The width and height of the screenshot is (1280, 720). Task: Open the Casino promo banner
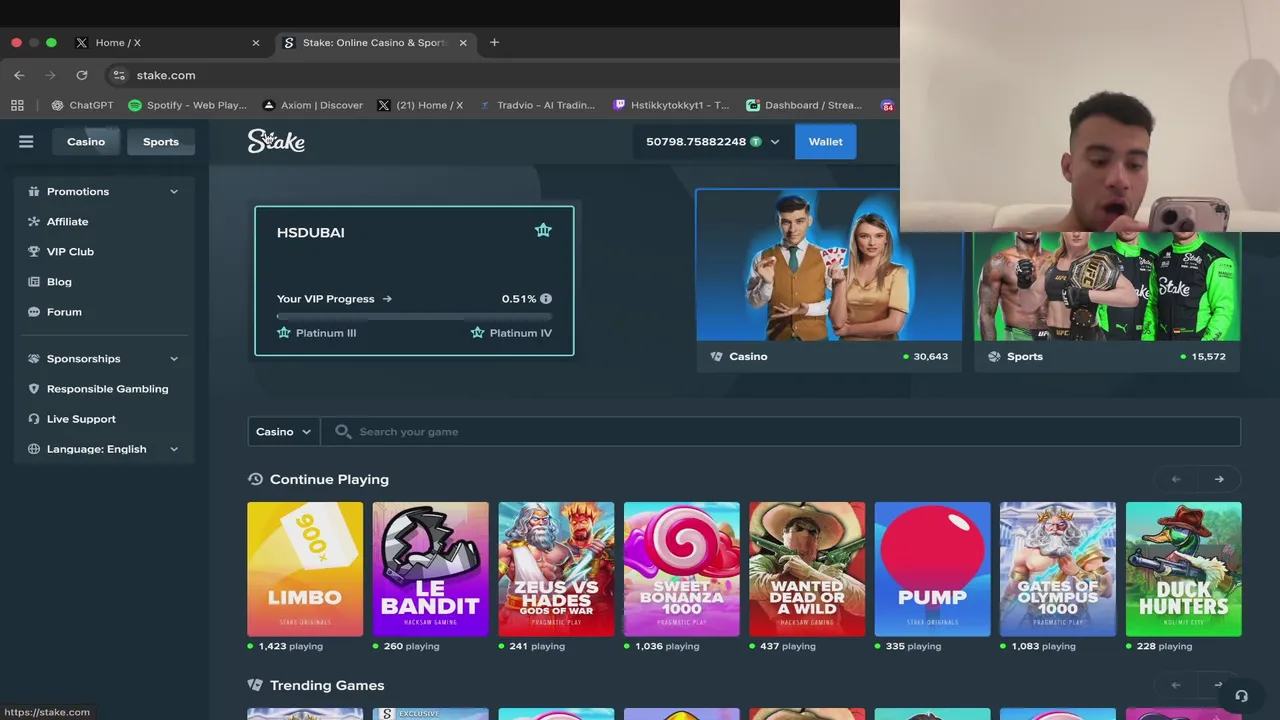coord(829,281)
